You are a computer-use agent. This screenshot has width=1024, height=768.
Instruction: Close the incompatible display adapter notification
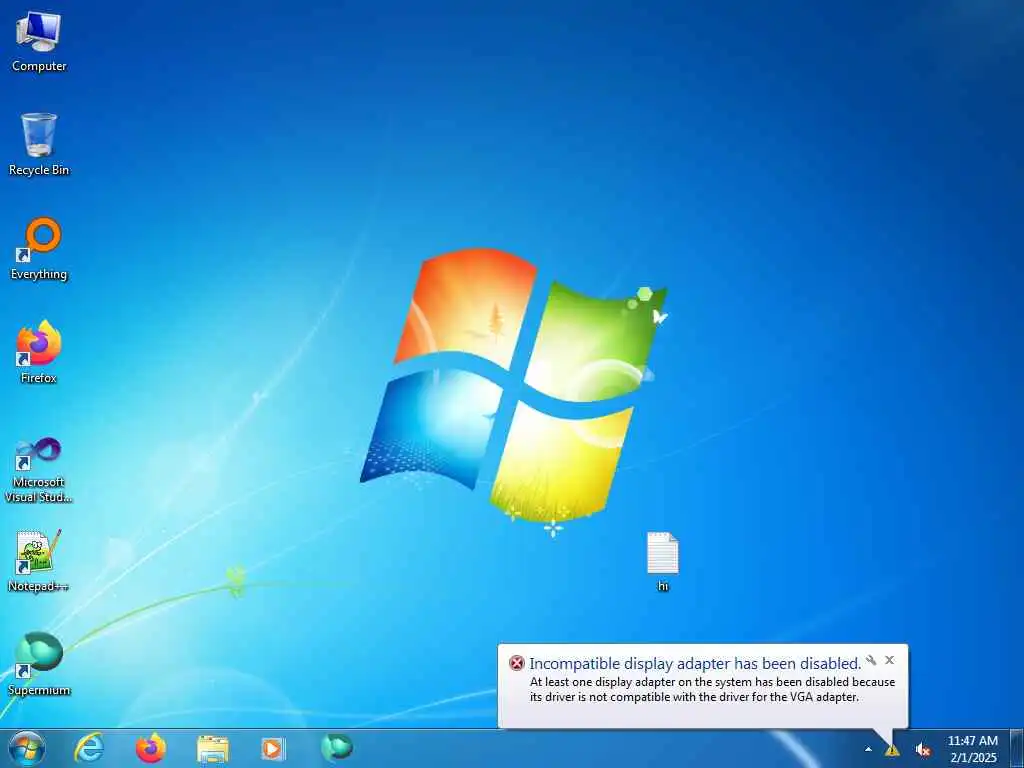(x=889, y=660)
